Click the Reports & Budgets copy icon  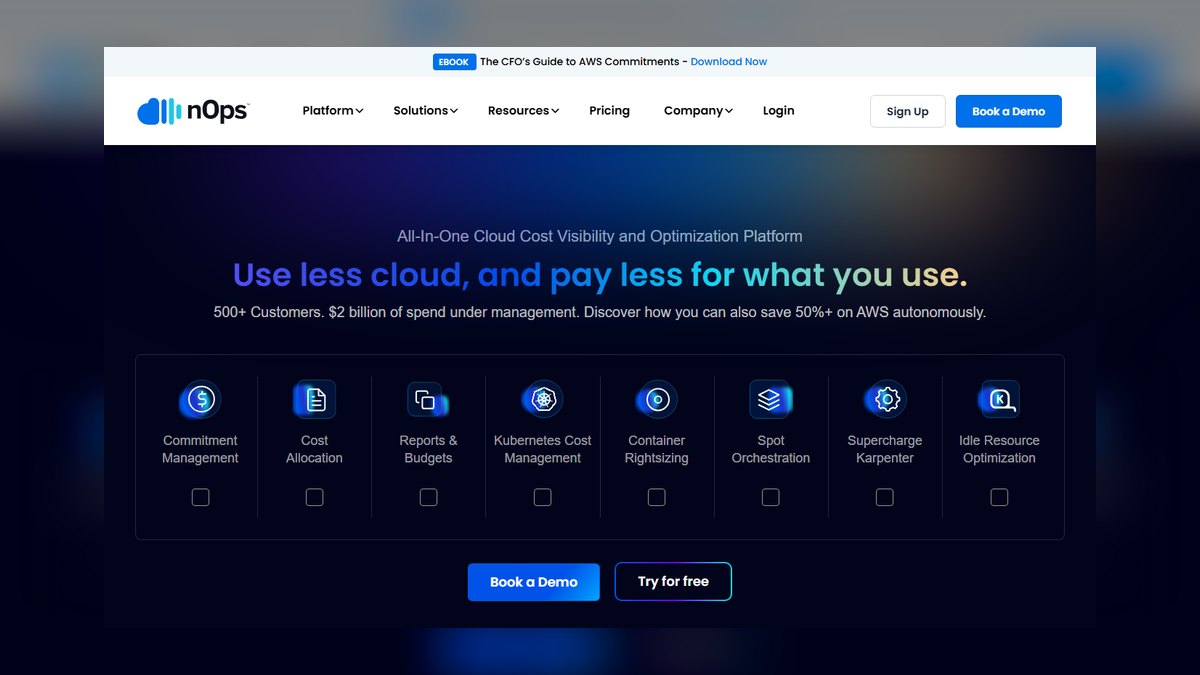pos(427,400)
